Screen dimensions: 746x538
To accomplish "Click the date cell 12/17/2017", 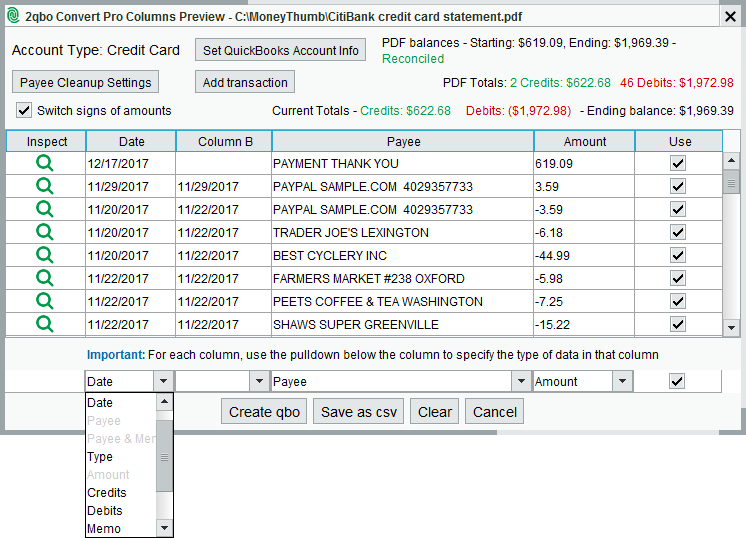I will (x=131, y=163).
